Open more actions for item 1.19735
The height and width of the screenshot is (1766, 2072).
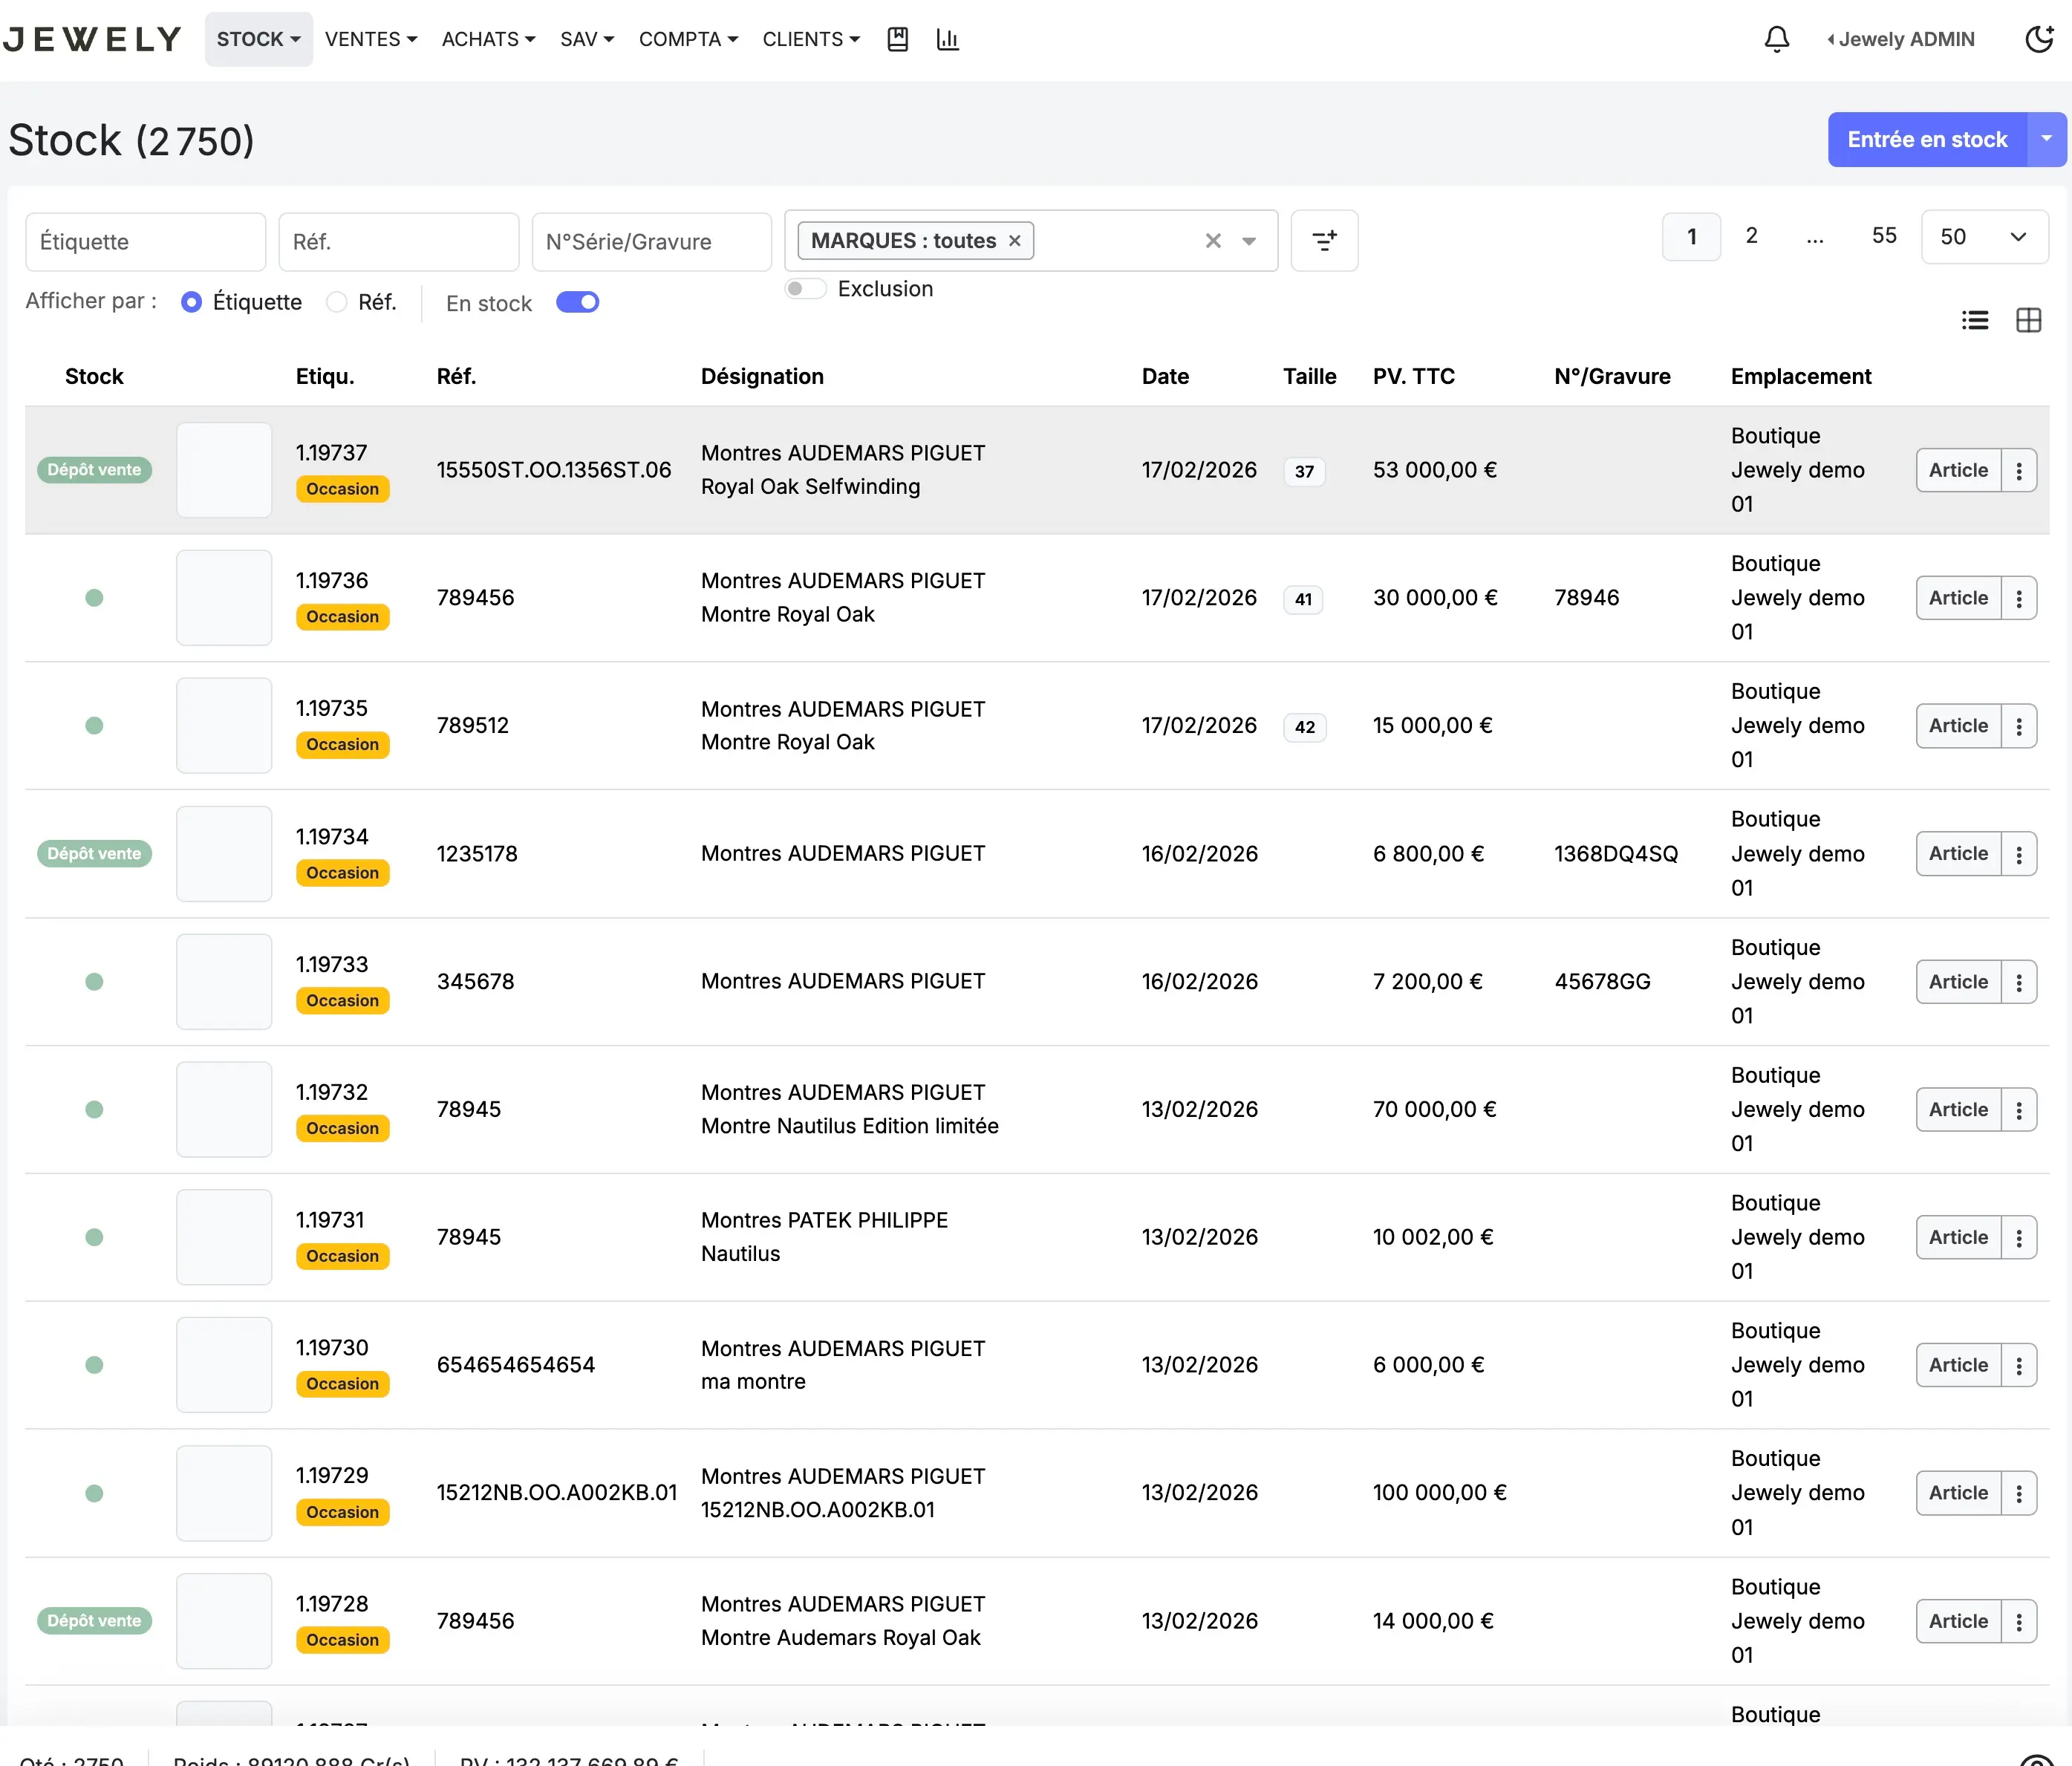click(x=2019, y=726)
